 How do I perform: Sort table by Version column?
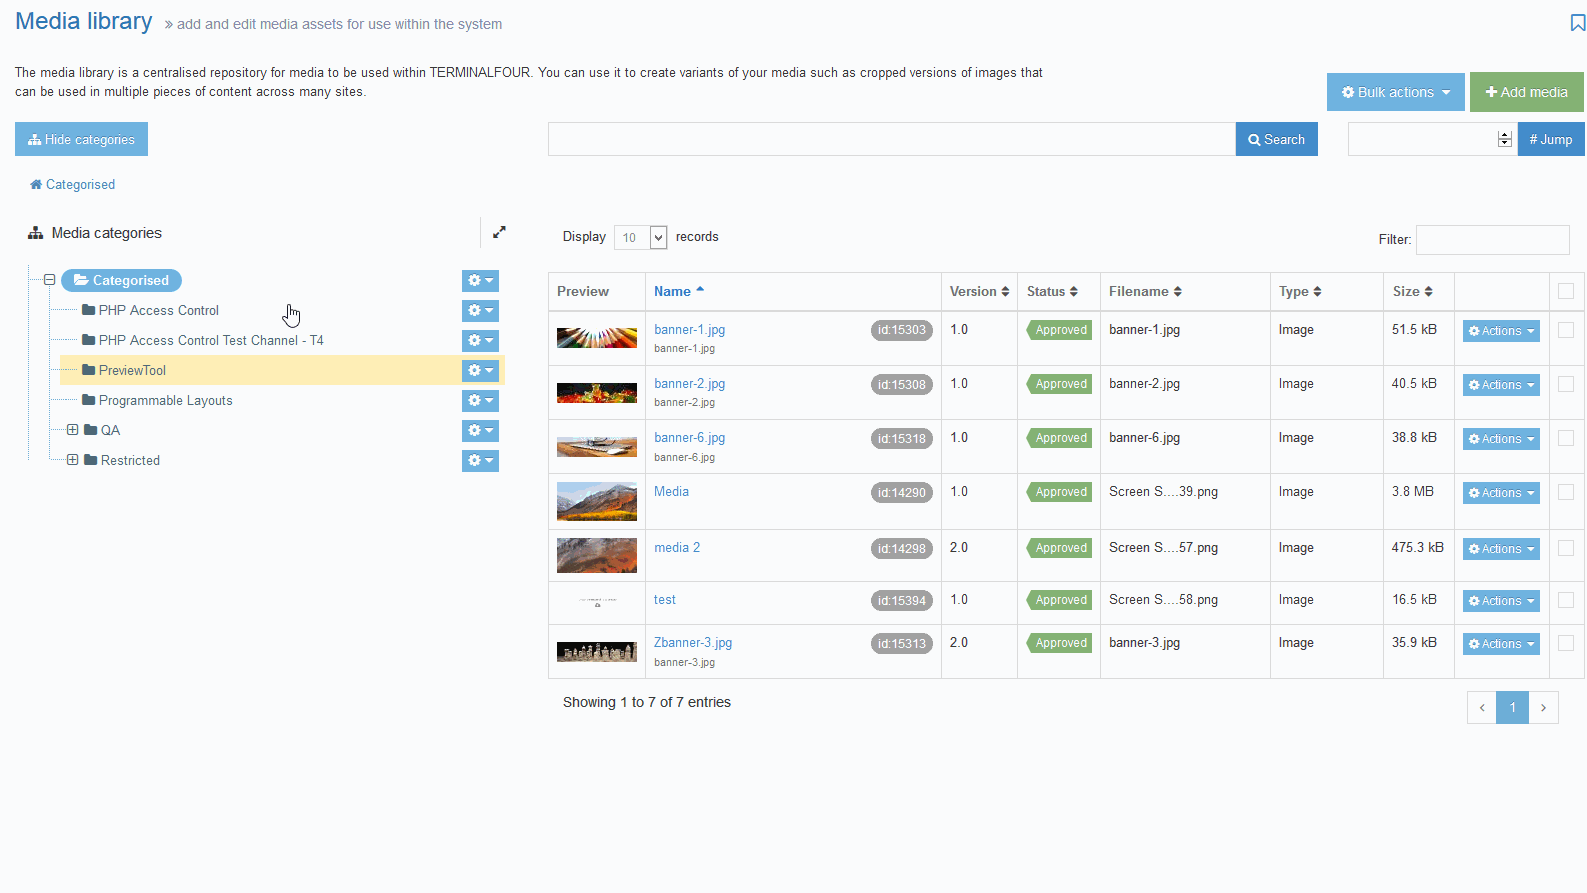click(x=979, y=291)
